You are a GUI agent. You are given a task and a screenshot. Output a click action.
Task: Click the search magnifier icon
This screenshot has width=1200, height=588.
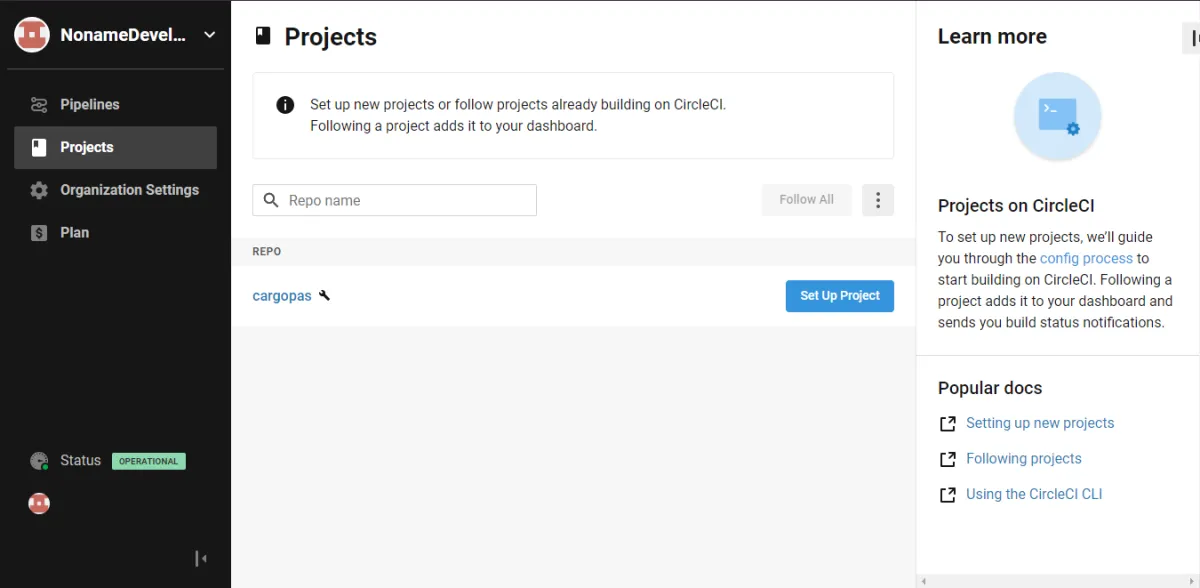point(271,200)
